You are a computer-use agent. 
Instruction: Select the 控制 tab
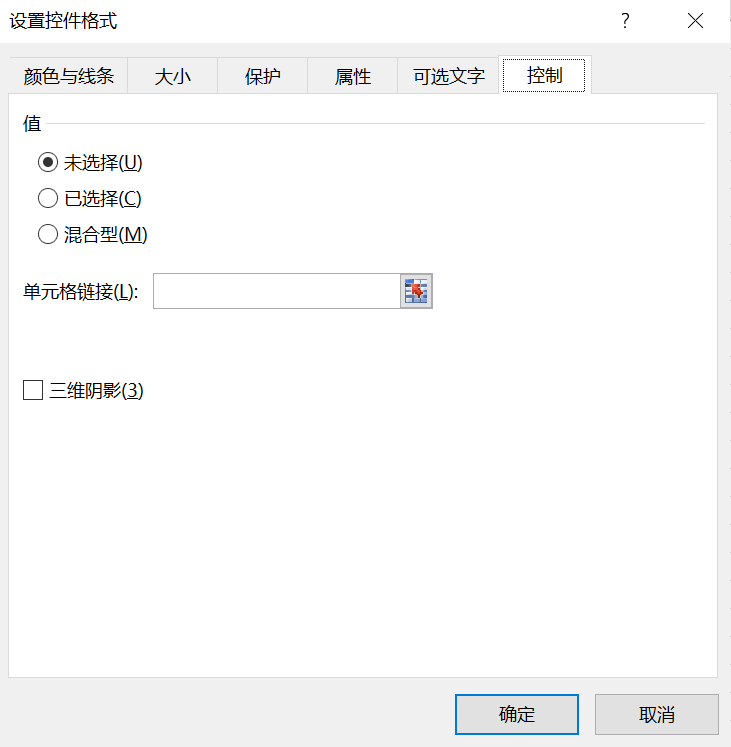point(545,75)
